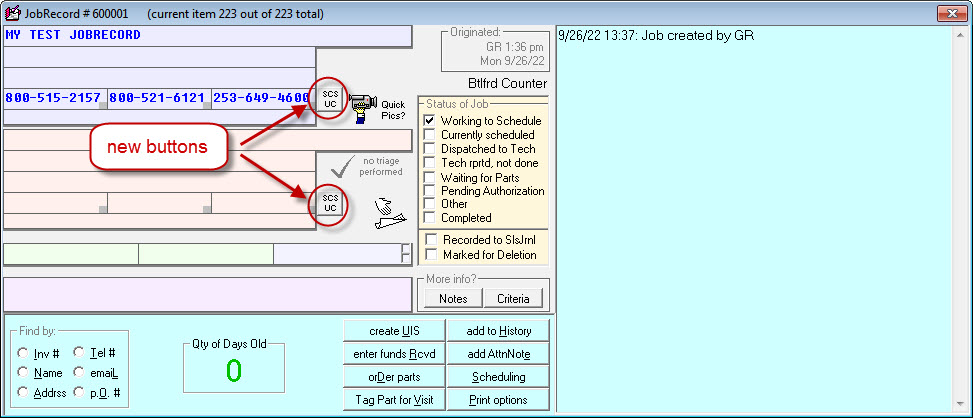Click the no-triage-performed checkmark icon

coord(343,166)
